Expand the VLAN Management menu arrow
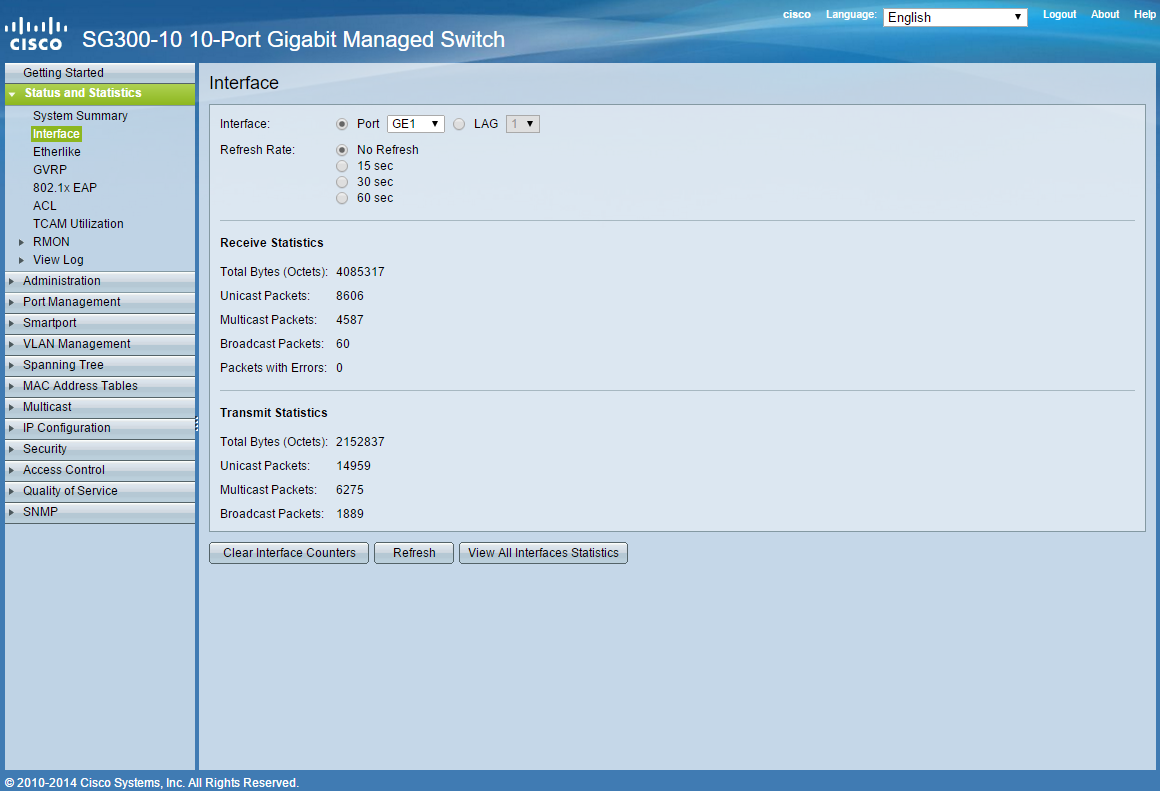1160x791 pixels. [11, 344]
